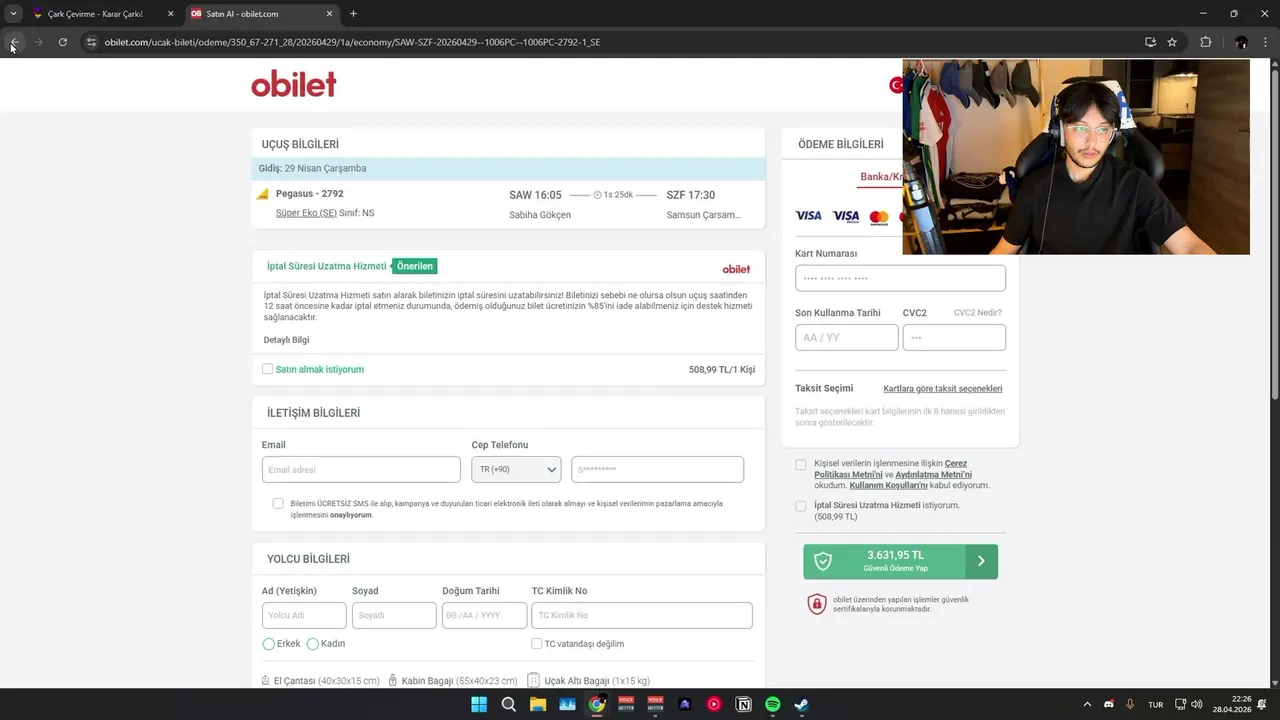Close the Çark Çevirme tab
Viewport: 1280px width, 720px height.
170,14
